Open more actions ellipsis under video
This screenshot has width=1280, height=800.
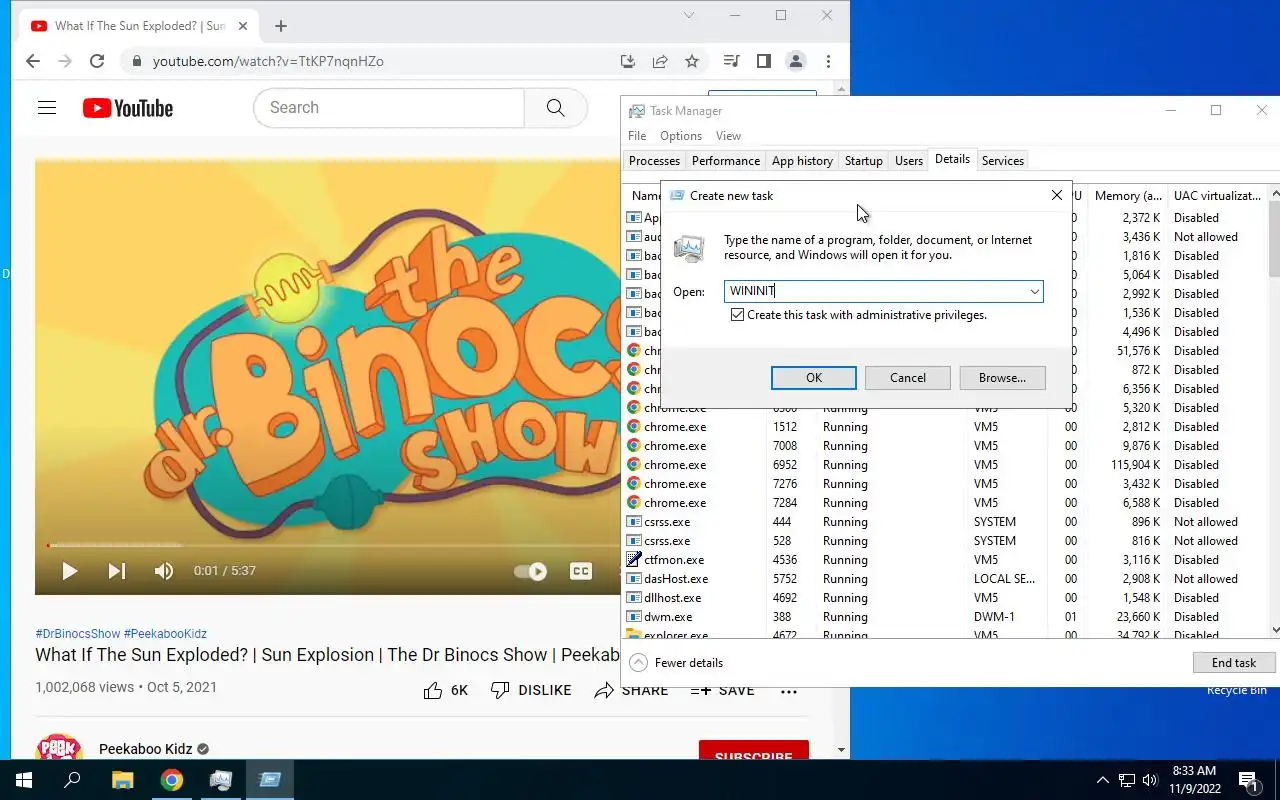point(789,690)
